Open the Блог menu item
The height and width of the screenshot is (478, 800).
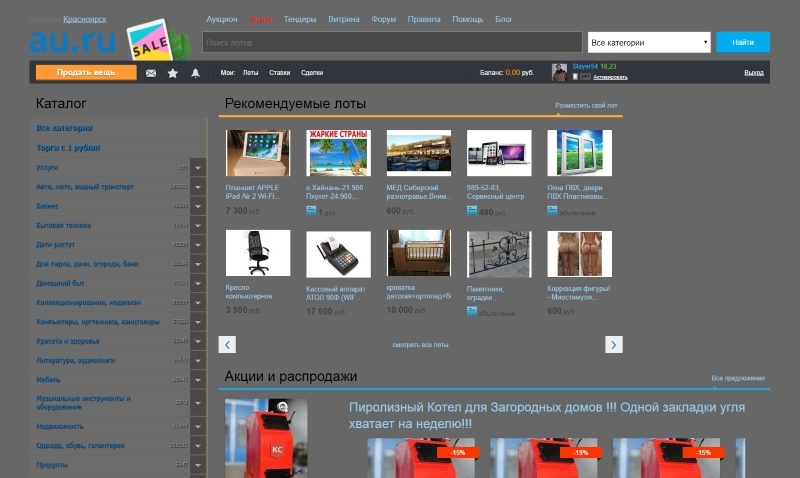(503, 19)
